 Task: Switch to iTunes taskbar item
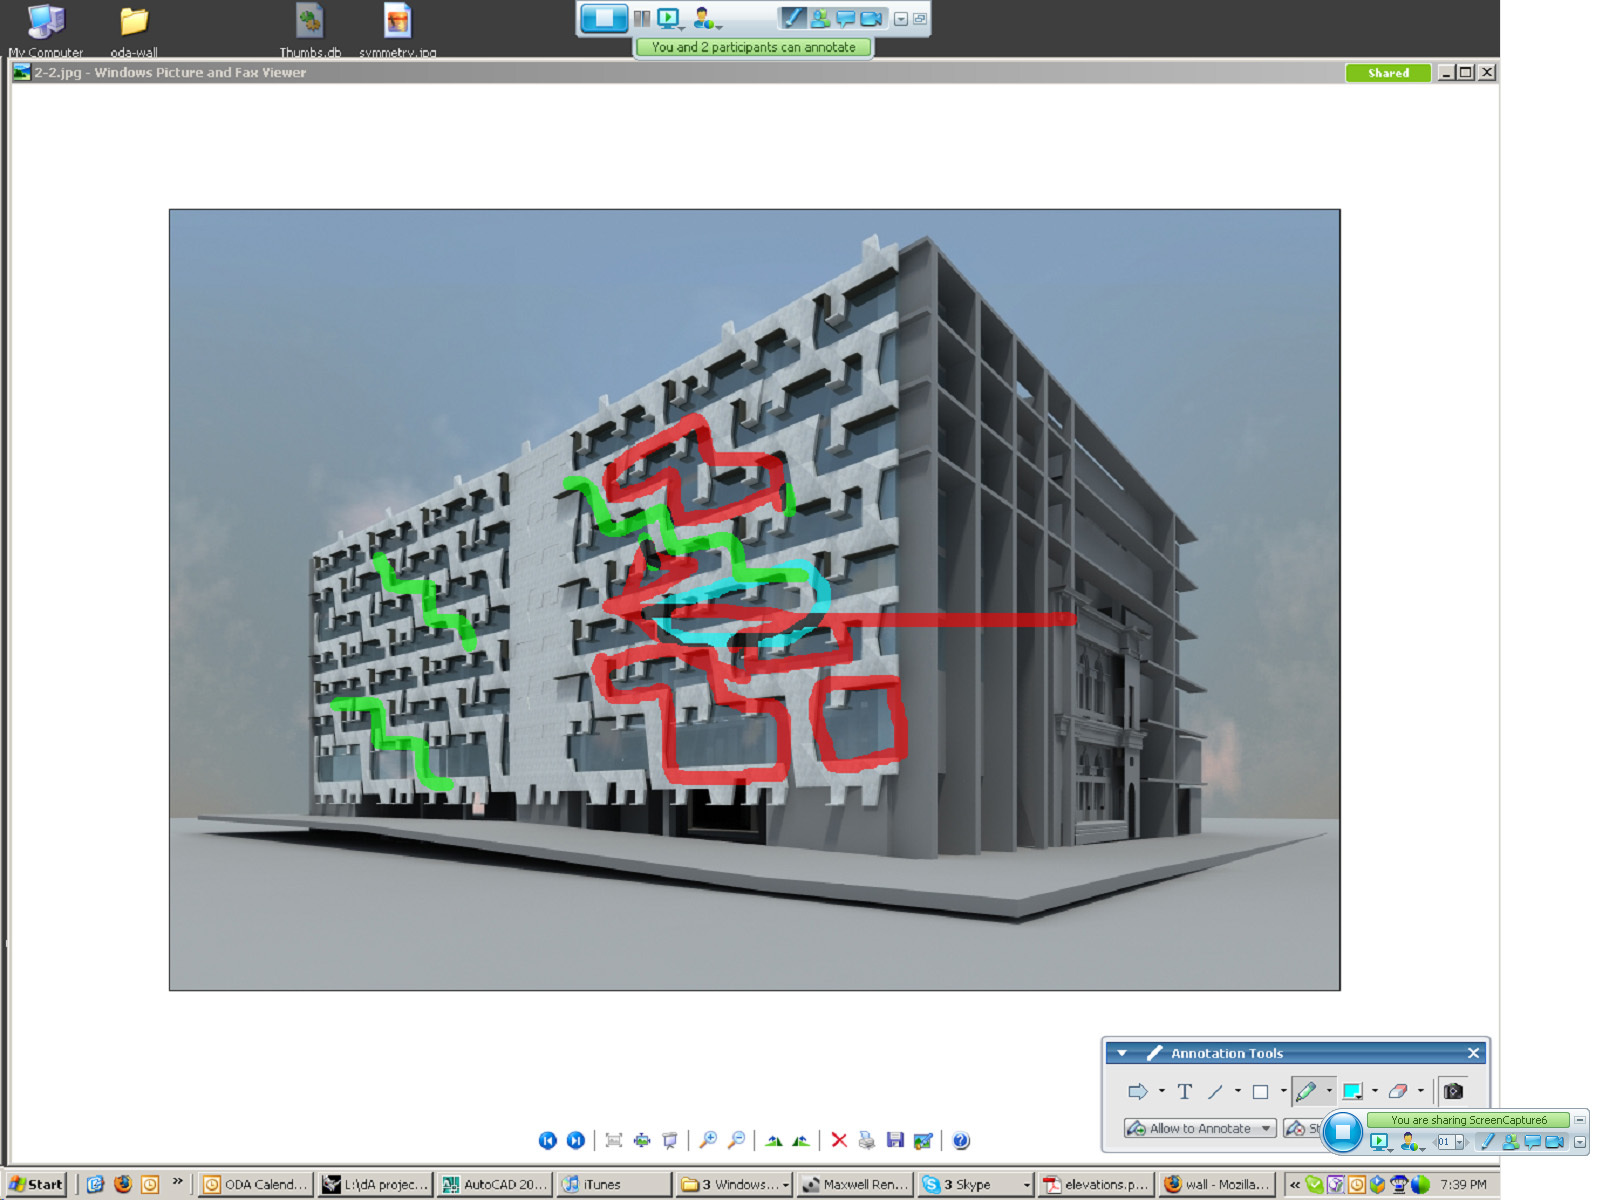pos(614,1184)
